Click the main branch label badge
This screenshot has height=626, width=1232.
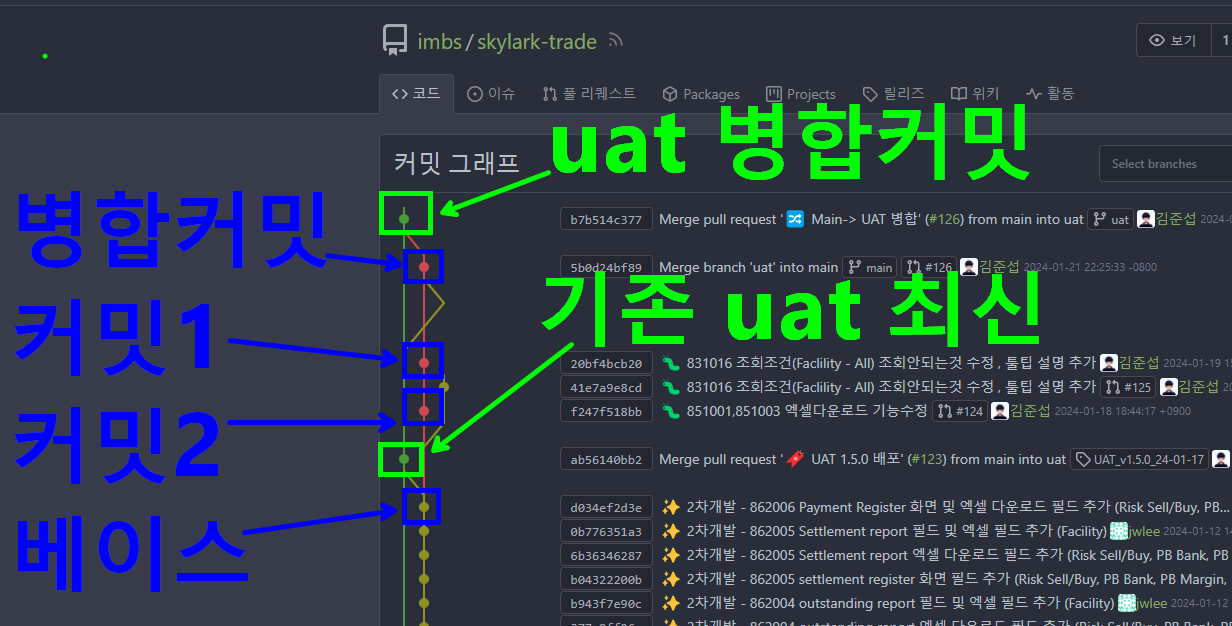coord(869,267)
